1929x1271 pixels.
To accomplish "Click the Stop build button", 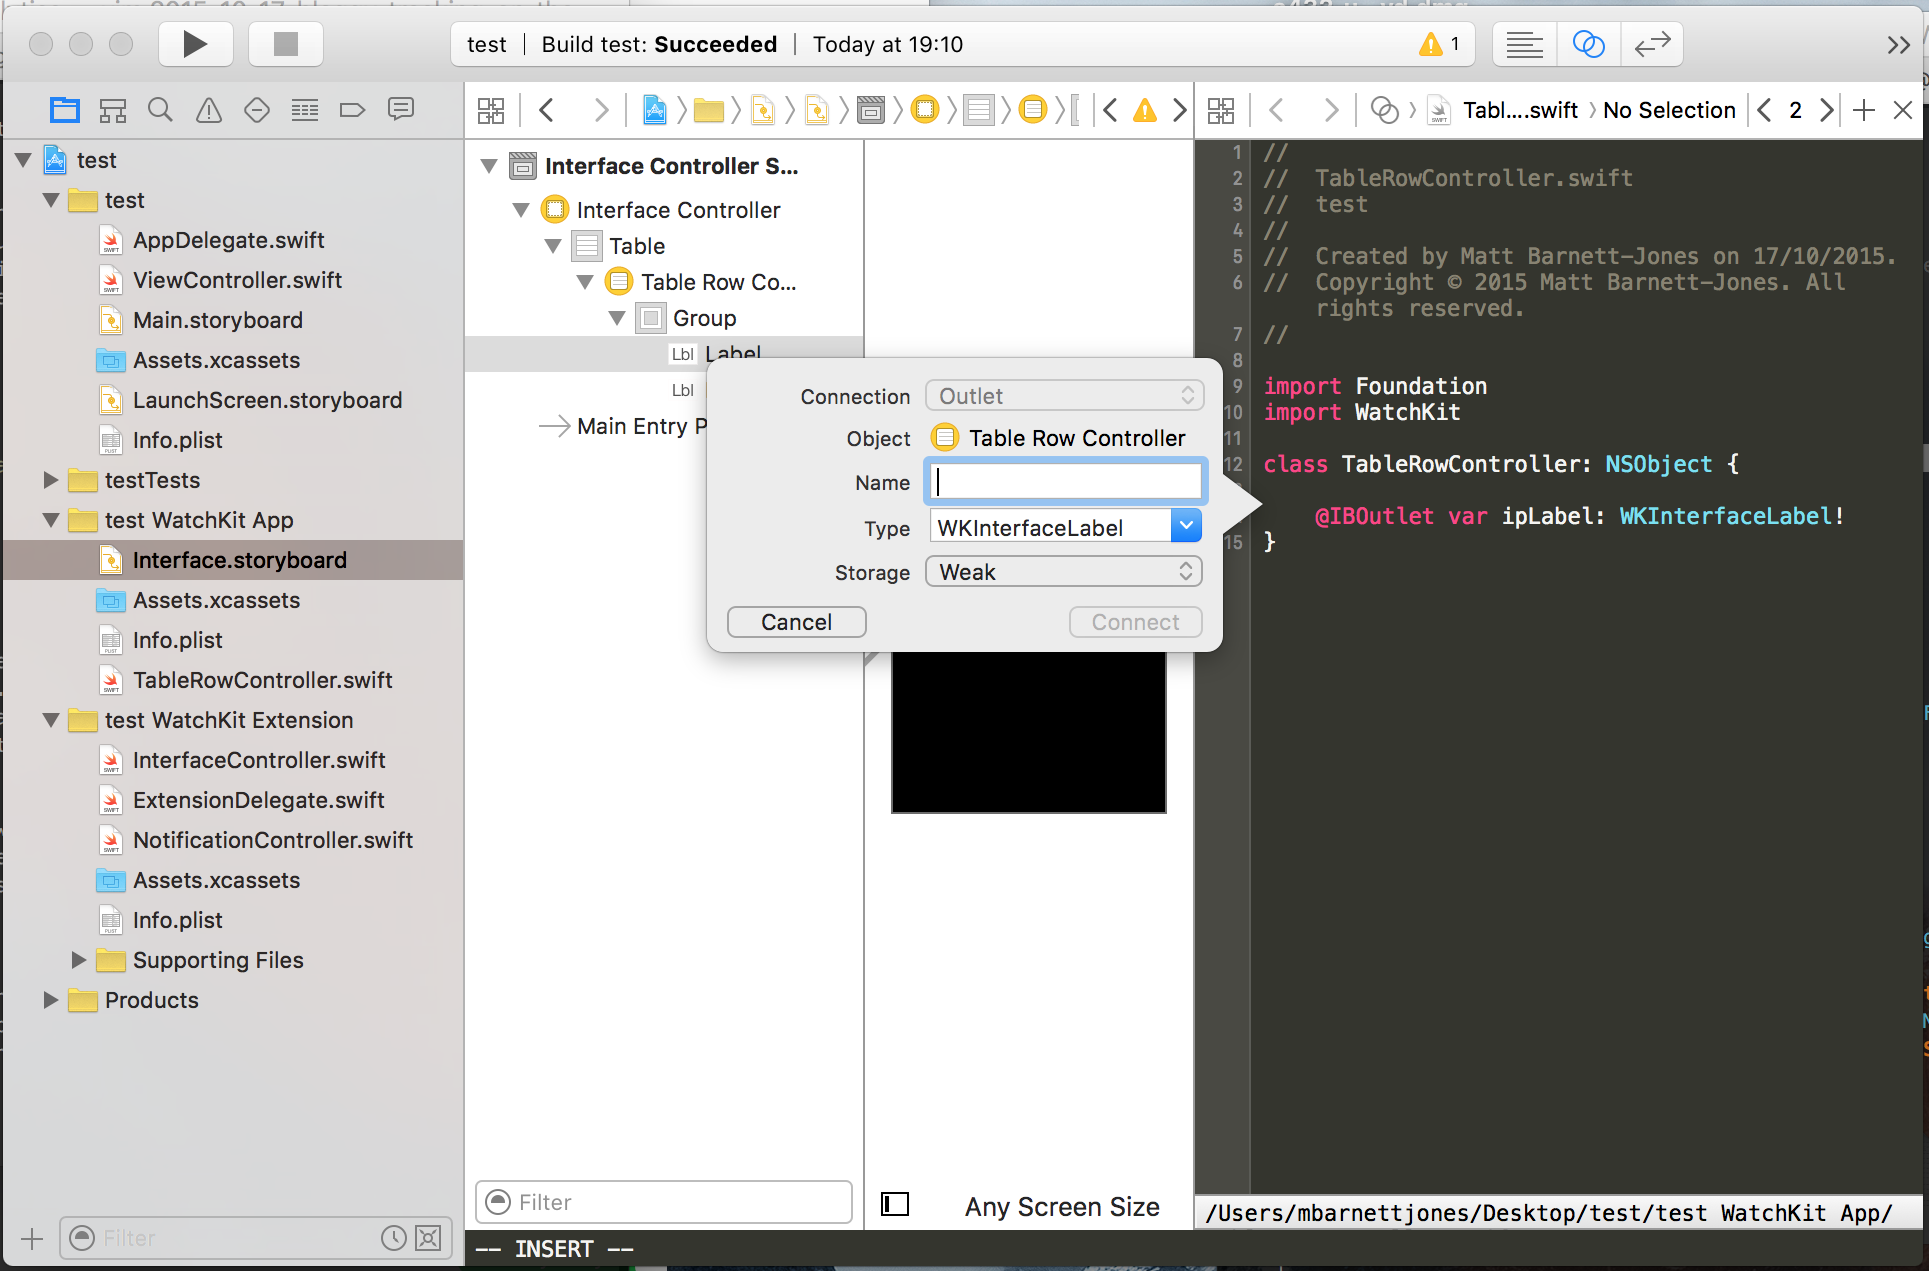I will tap(286, 44).
